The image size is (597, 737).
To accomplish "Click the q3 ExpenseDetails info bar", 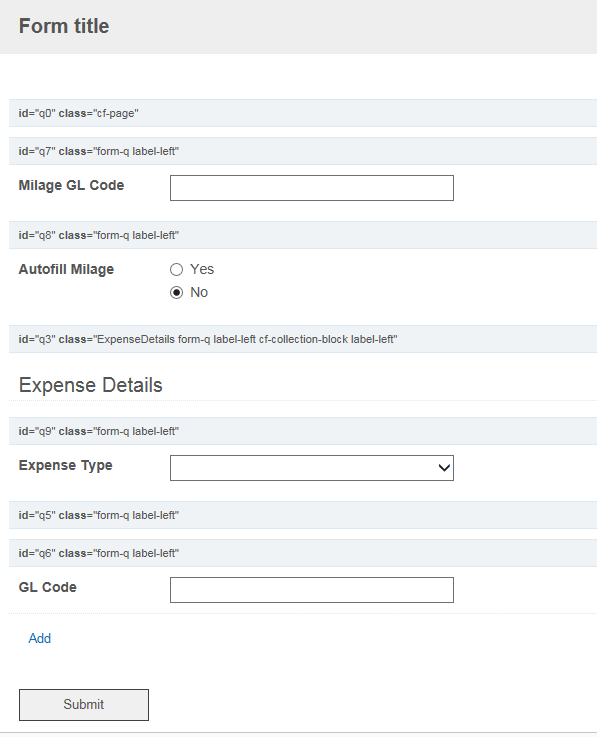I will (x=303, y=339).
